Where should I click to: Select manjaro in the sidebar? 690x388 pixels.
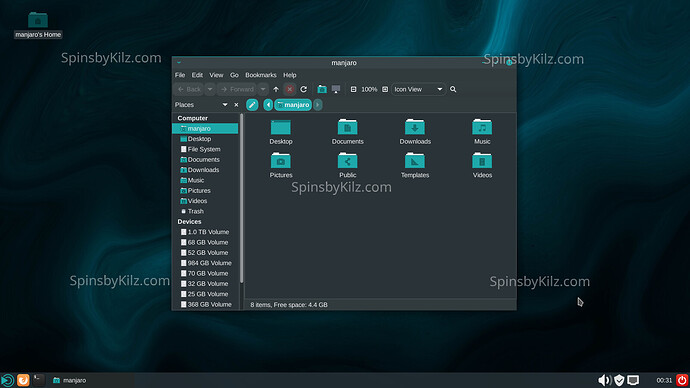click(x=205, y=128)
